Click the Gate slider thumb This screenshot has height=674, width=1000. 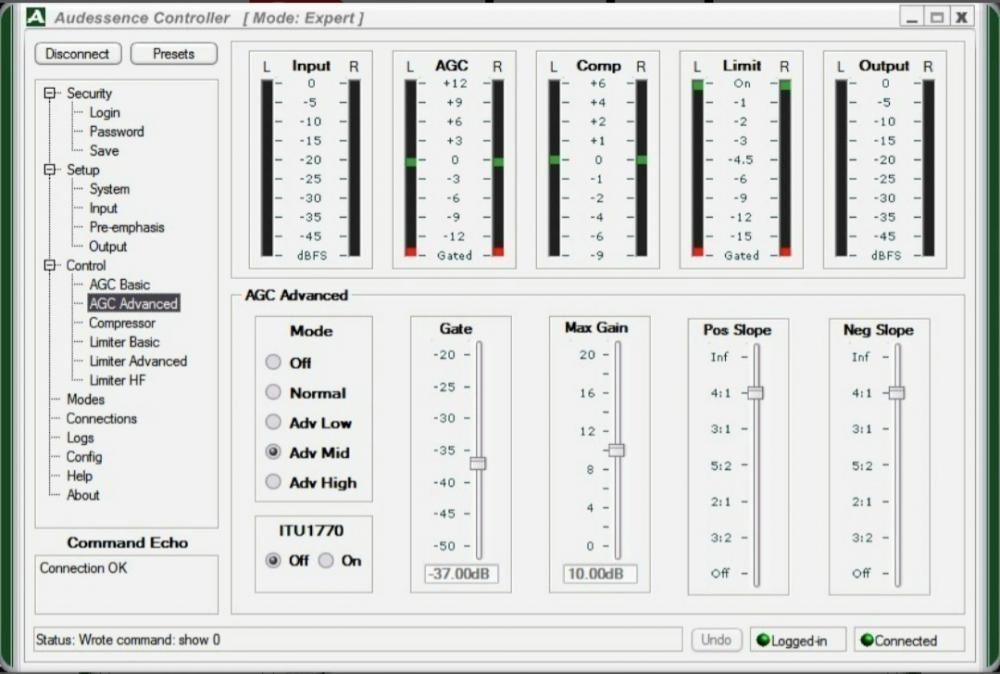(x=478, y=463)
